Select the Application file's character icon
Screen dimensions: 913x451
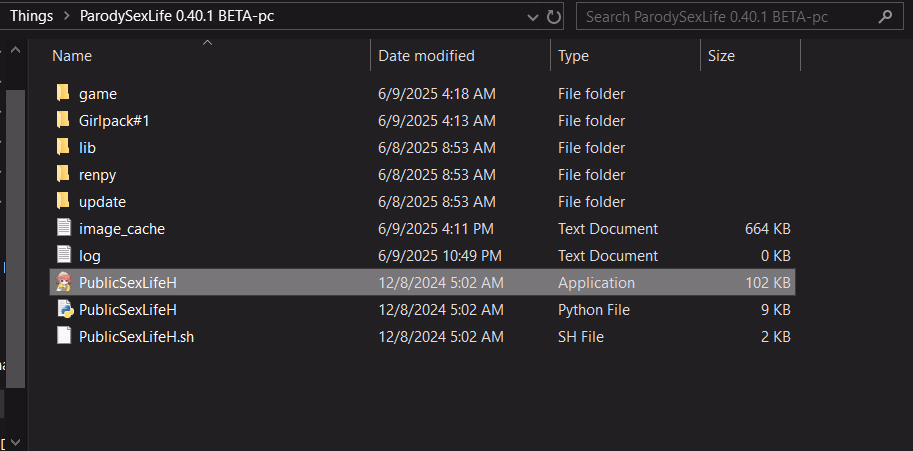[63, 282]
